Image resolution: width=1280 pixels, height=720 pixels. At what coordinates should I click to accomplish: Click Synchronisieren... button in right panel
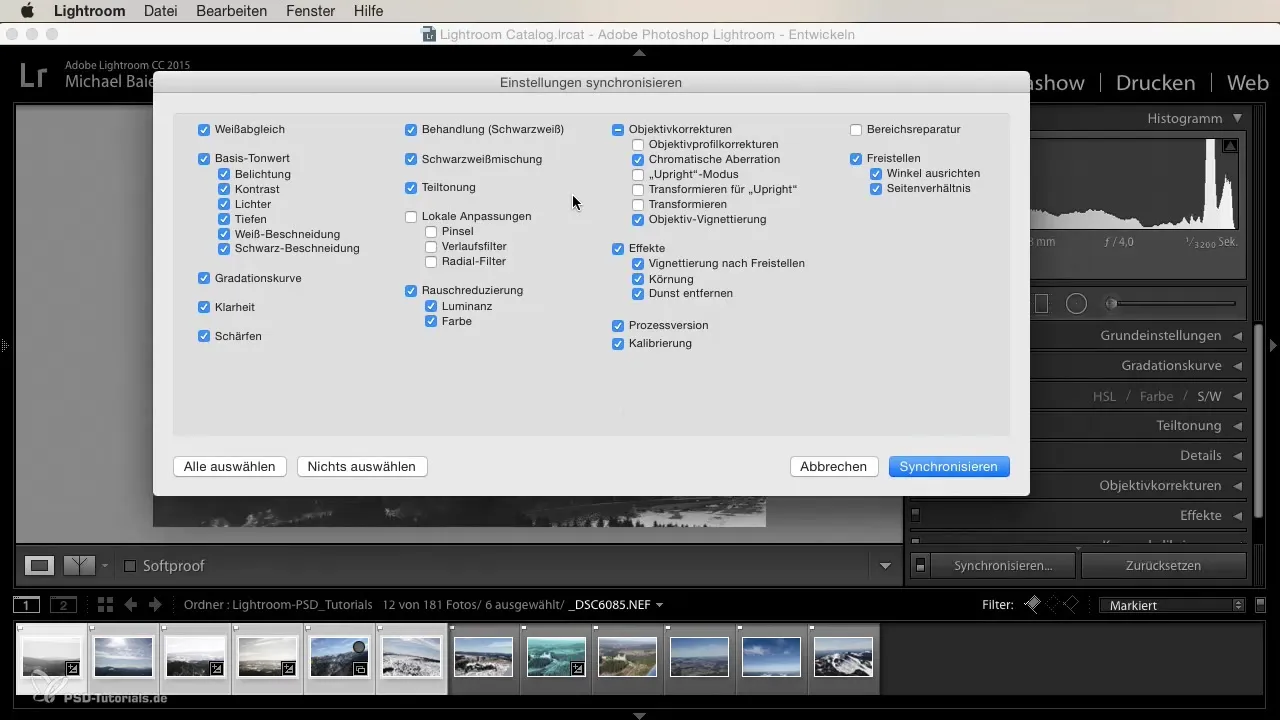[1003, 565]
